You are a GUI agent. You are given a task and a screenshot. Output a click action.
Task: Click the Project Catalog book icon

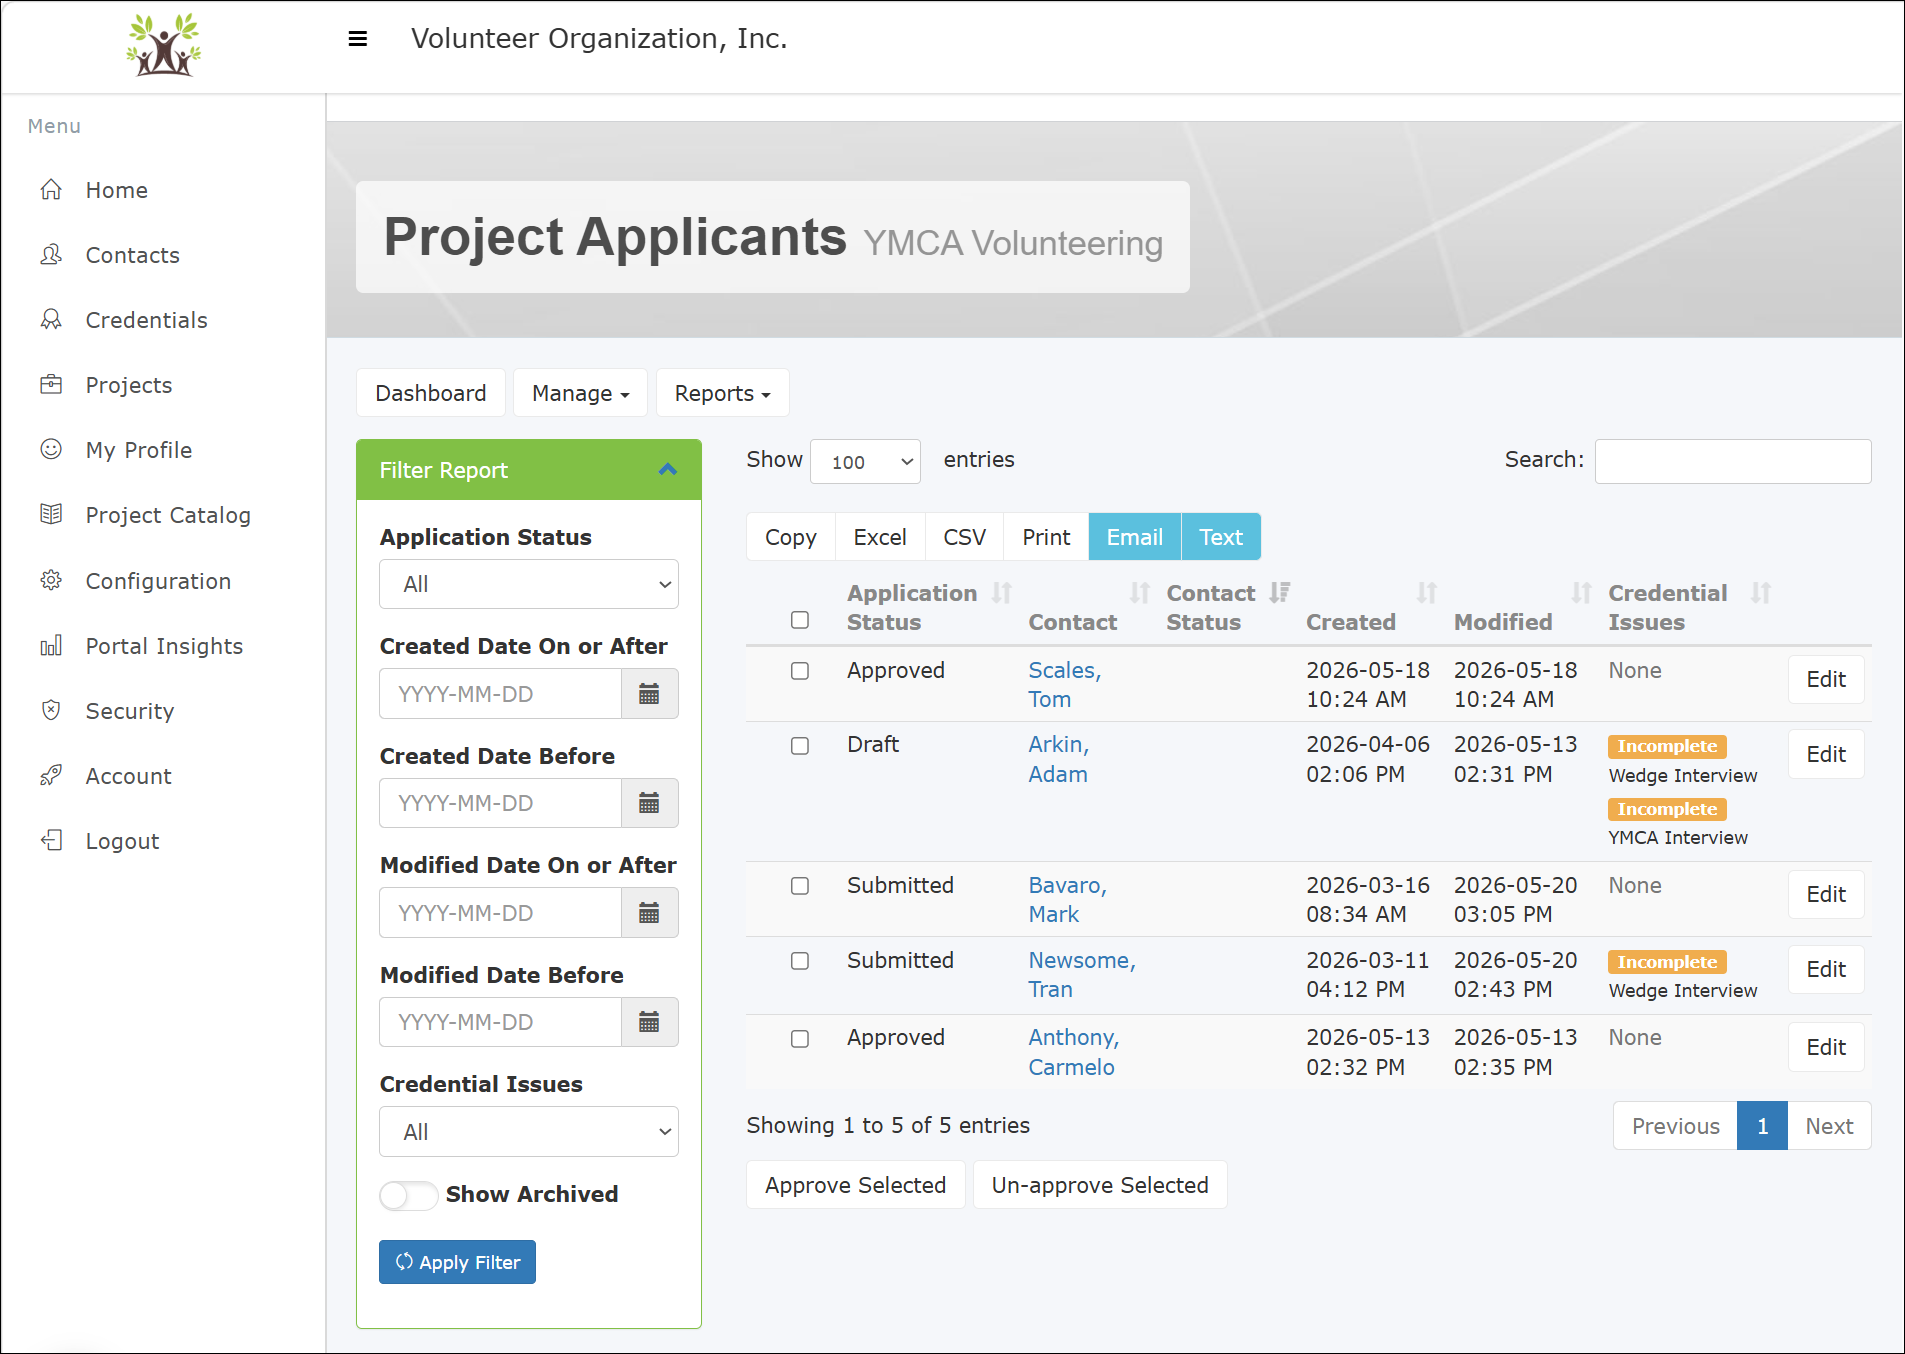tap(51, 514)
